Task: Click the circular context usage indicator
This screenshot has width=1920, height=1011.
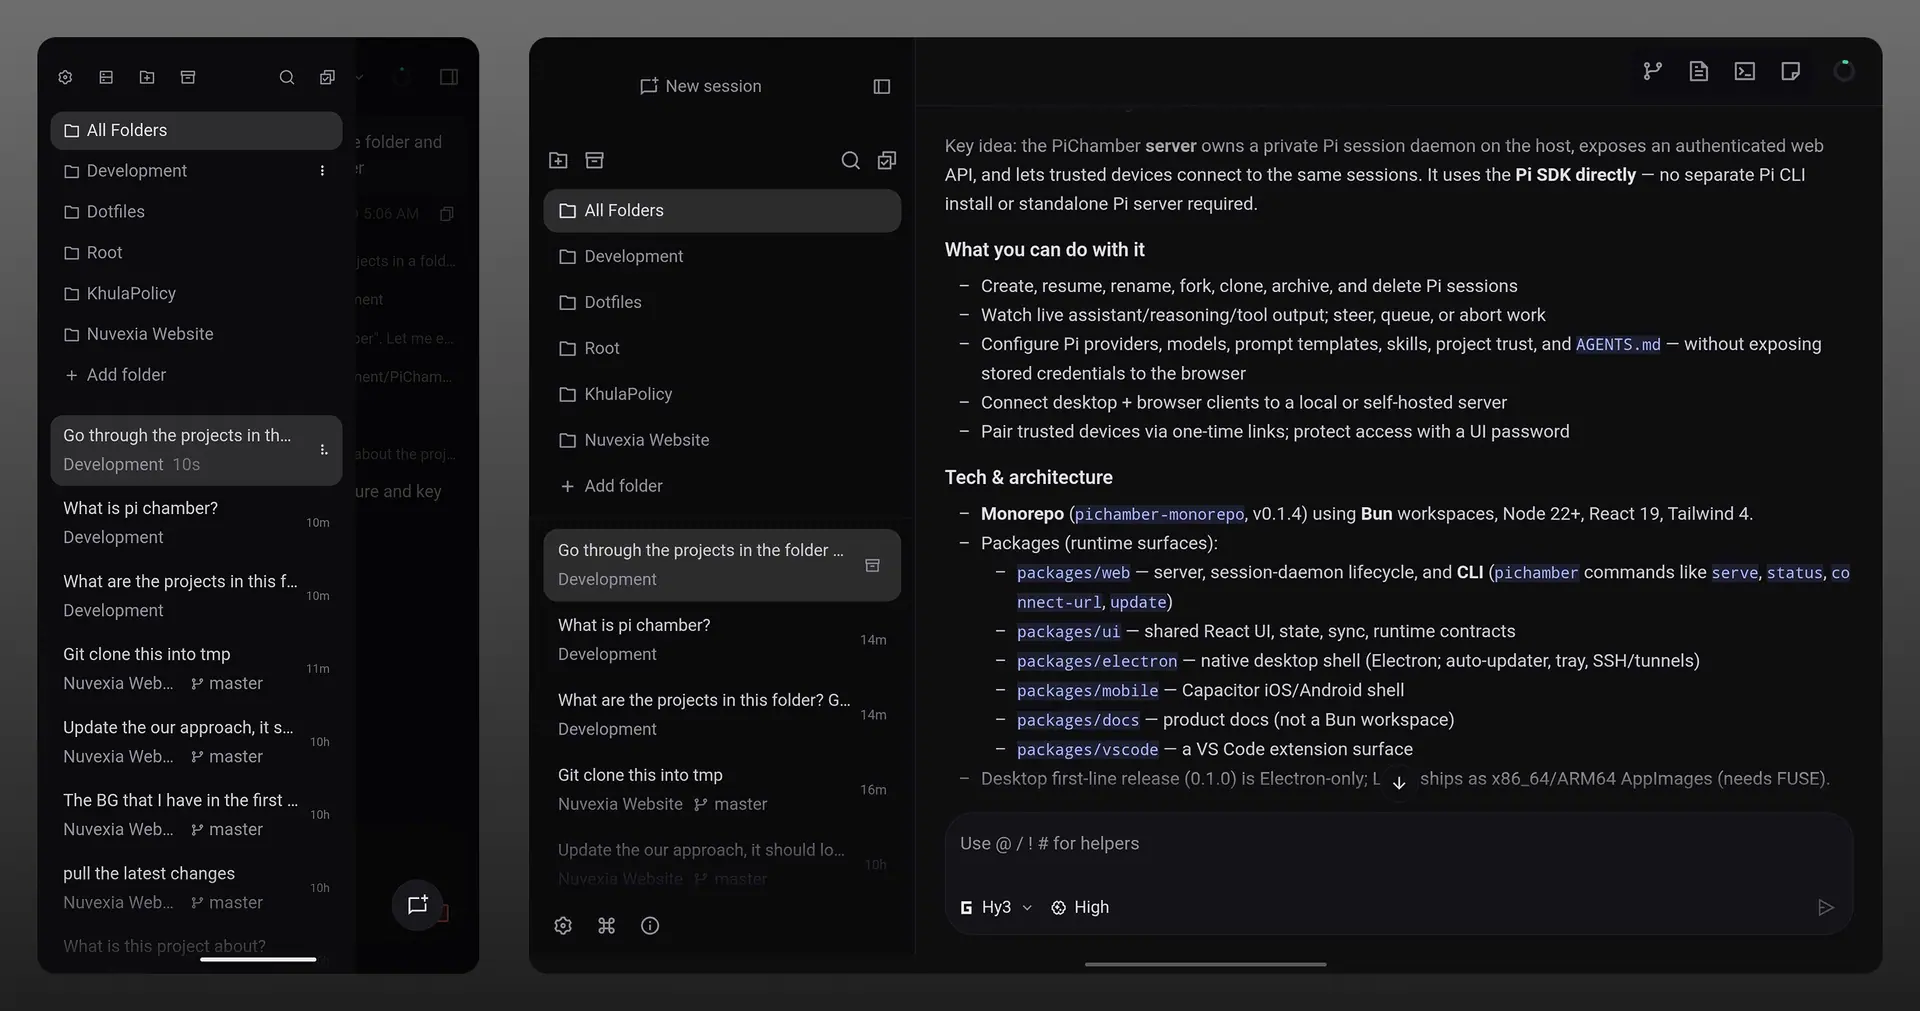Action: pyautogui.click(x=1844, y=71)
